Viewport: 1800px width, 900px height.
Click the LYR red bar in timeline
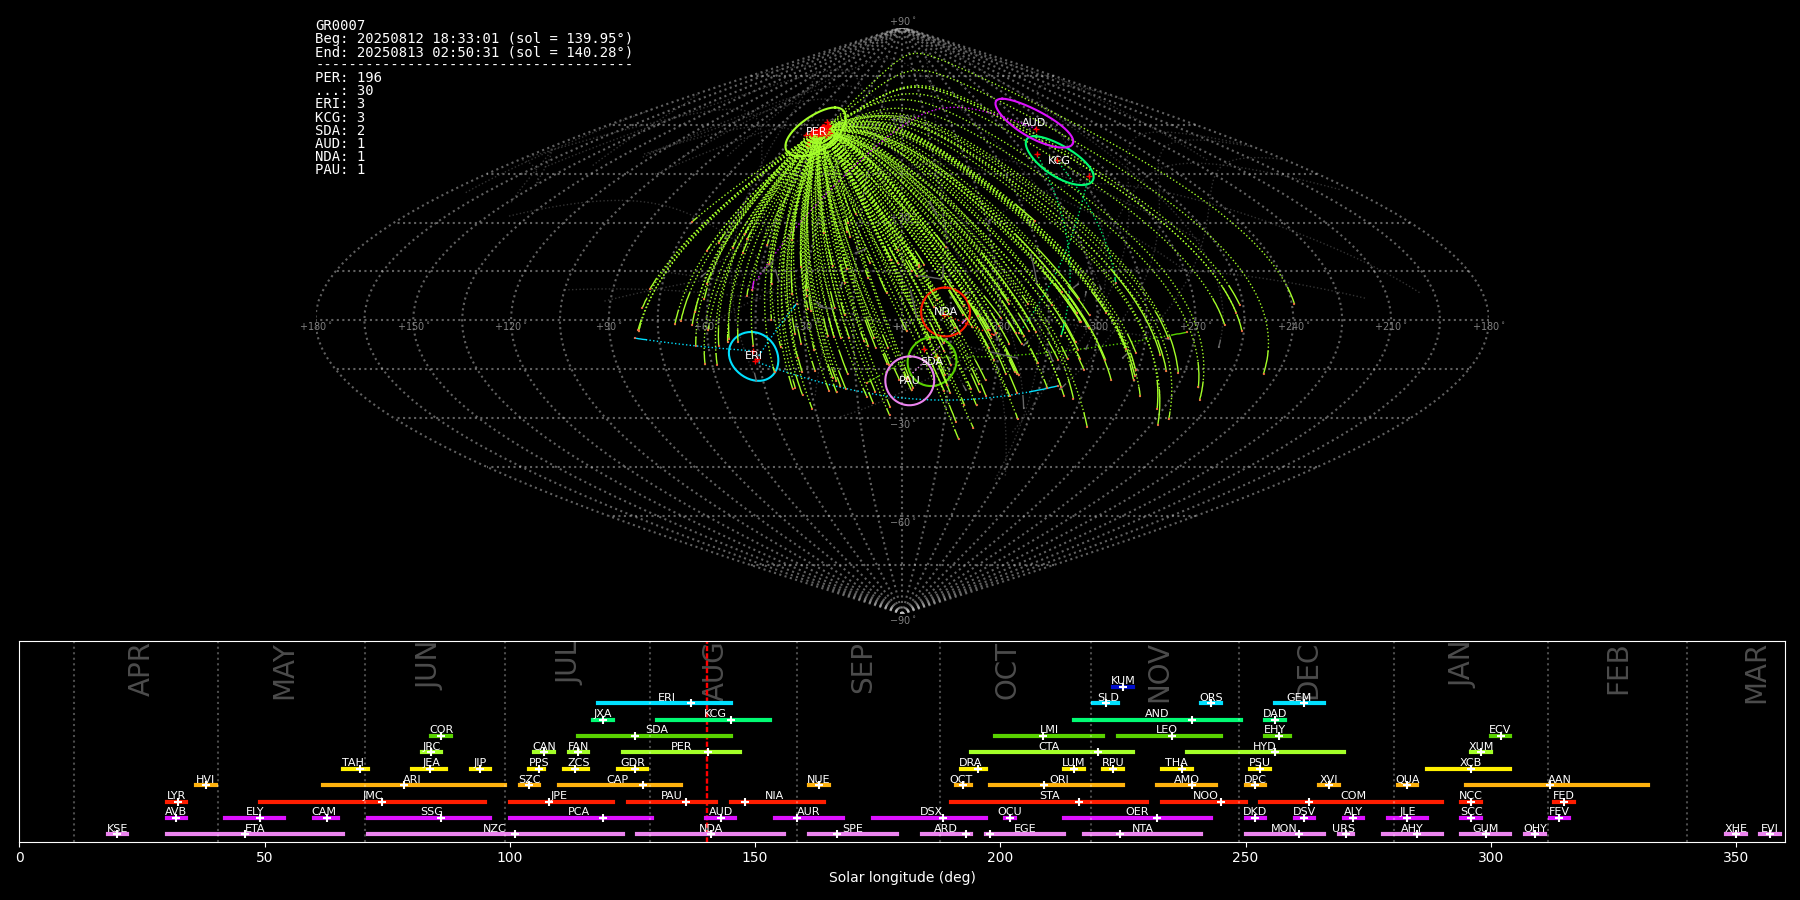[x=176, y=802]
